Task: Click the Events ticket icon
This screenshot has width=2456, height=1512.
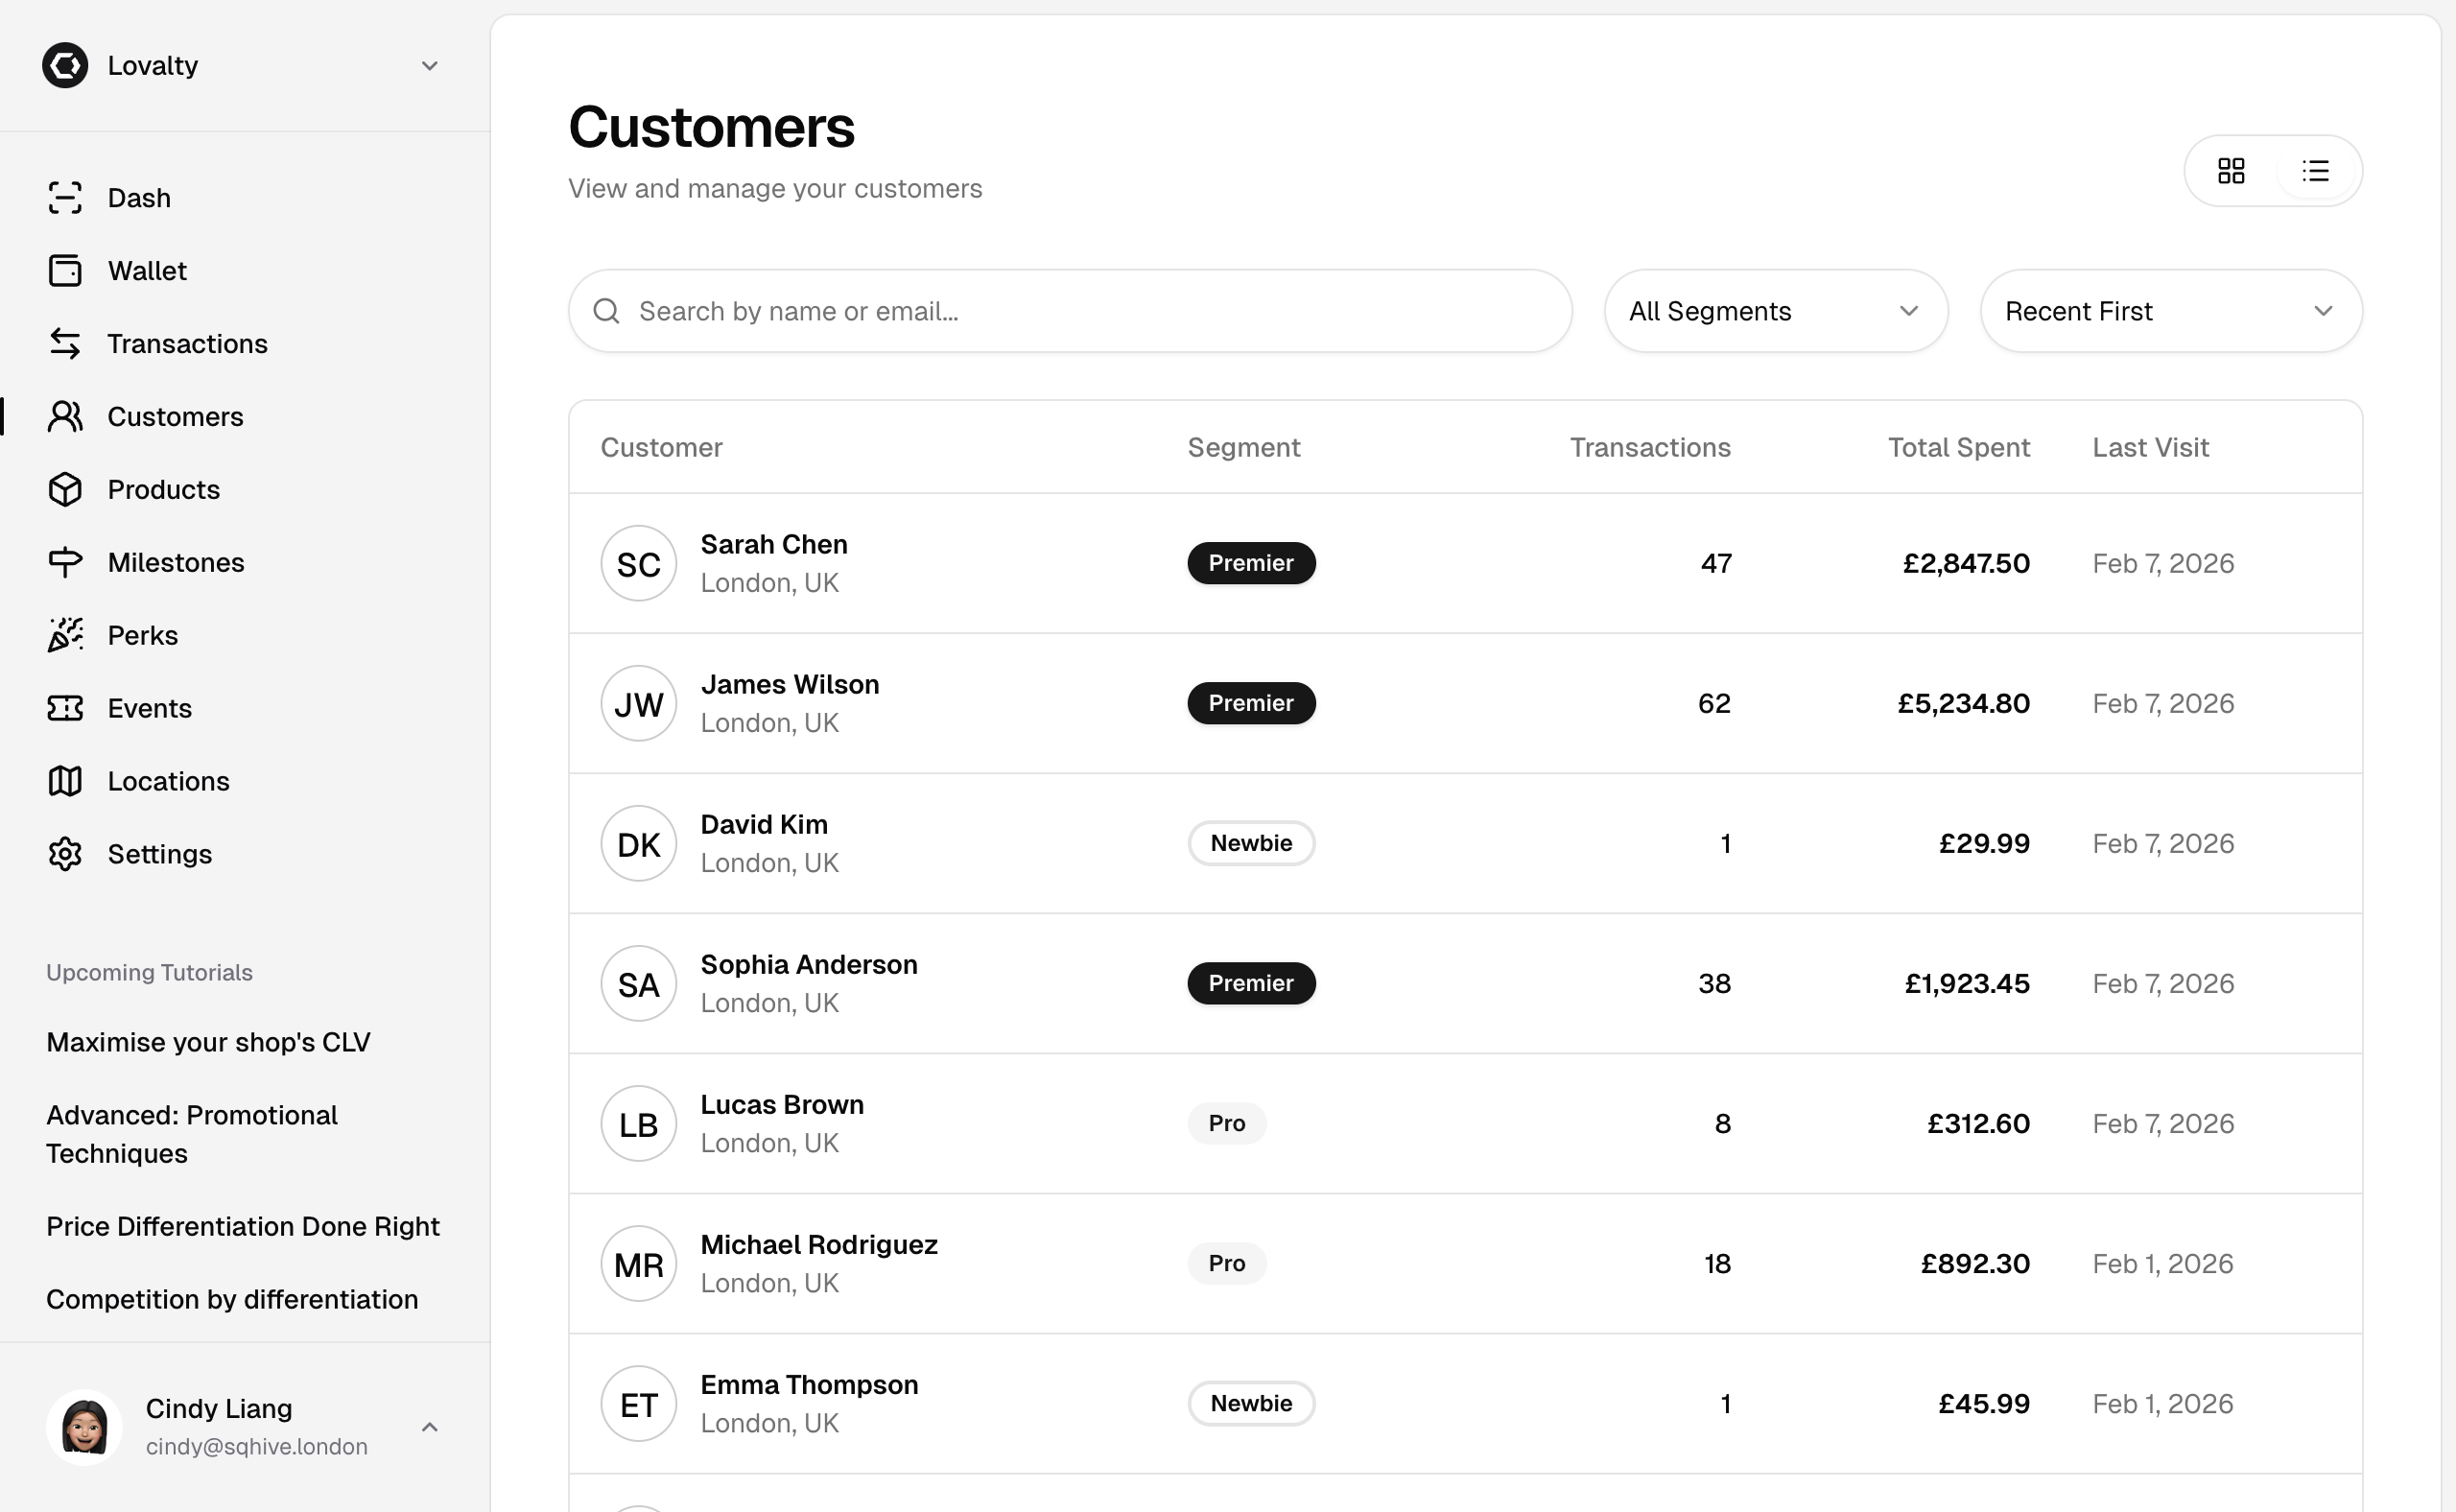Action: click(65, 709)
